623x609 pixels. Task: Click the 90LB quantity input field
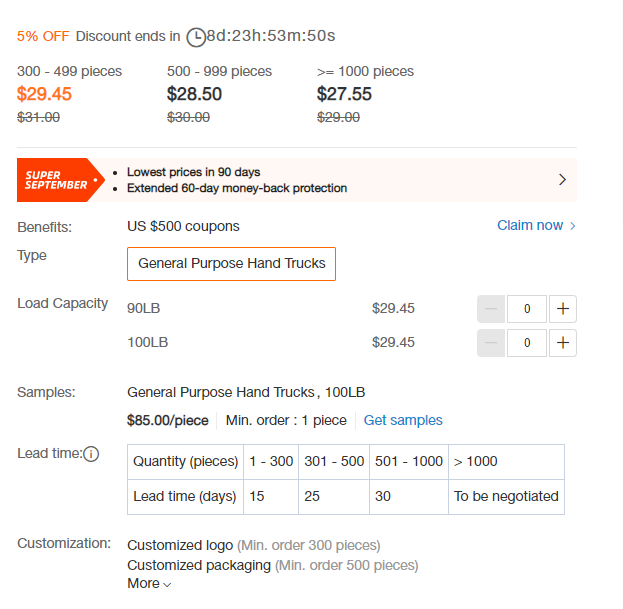(527, 309)
